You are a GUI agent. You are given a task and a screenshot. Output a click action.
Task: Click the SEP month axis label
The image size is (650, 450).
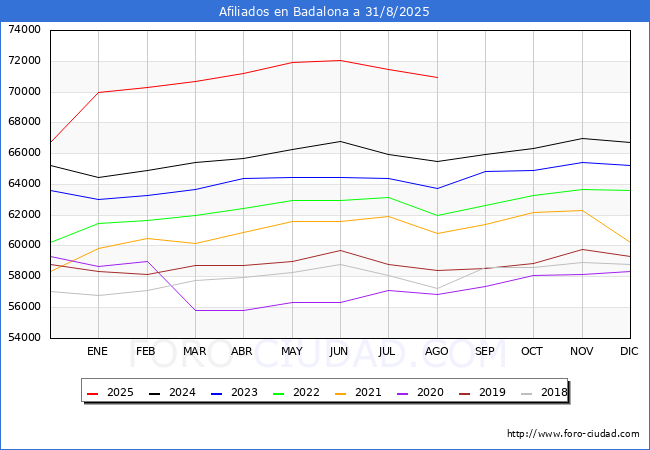(485, 351)
